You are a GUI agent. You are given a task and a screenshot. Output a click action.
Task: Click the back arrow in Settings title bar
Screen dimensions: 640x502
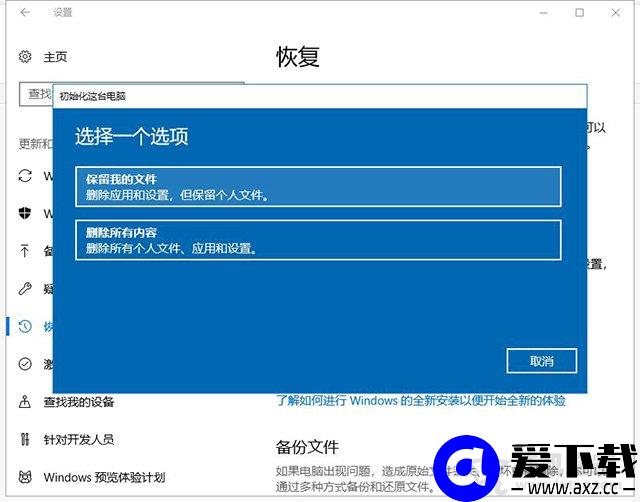pyautogui.click(x=25, y=12)
